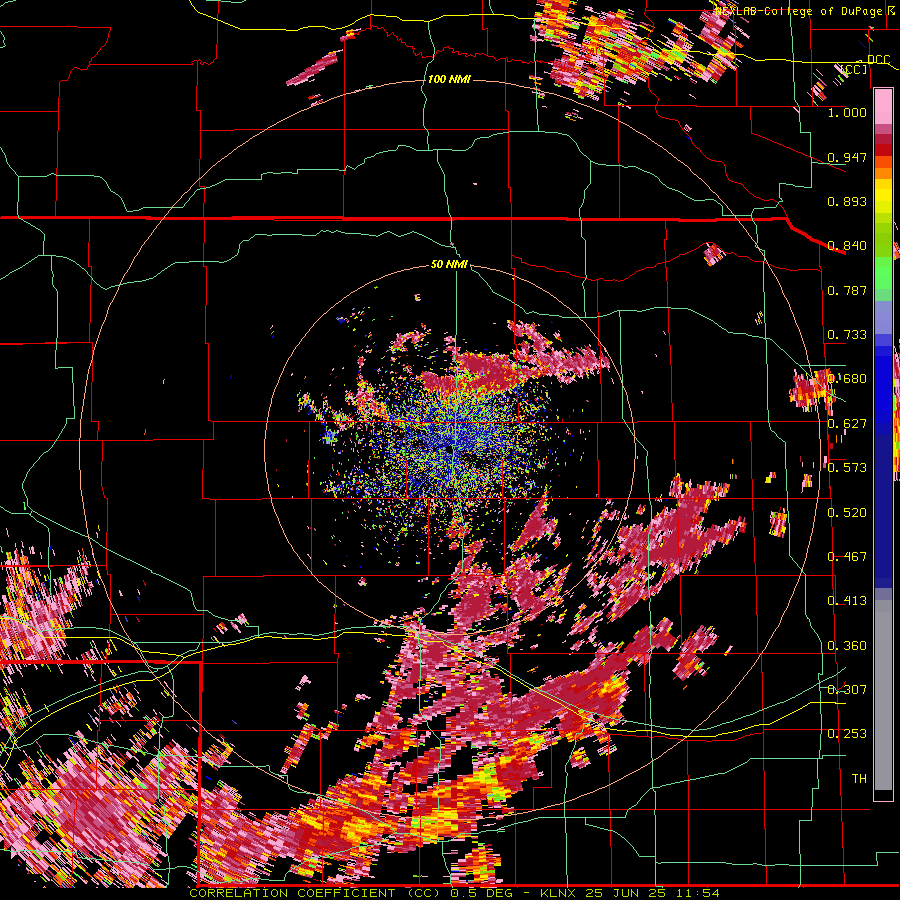The height and width of the screenshot is (900, 900).
Task: Click the 0.733 legend value
Action: pyautogui.click(x=847, y=335)
